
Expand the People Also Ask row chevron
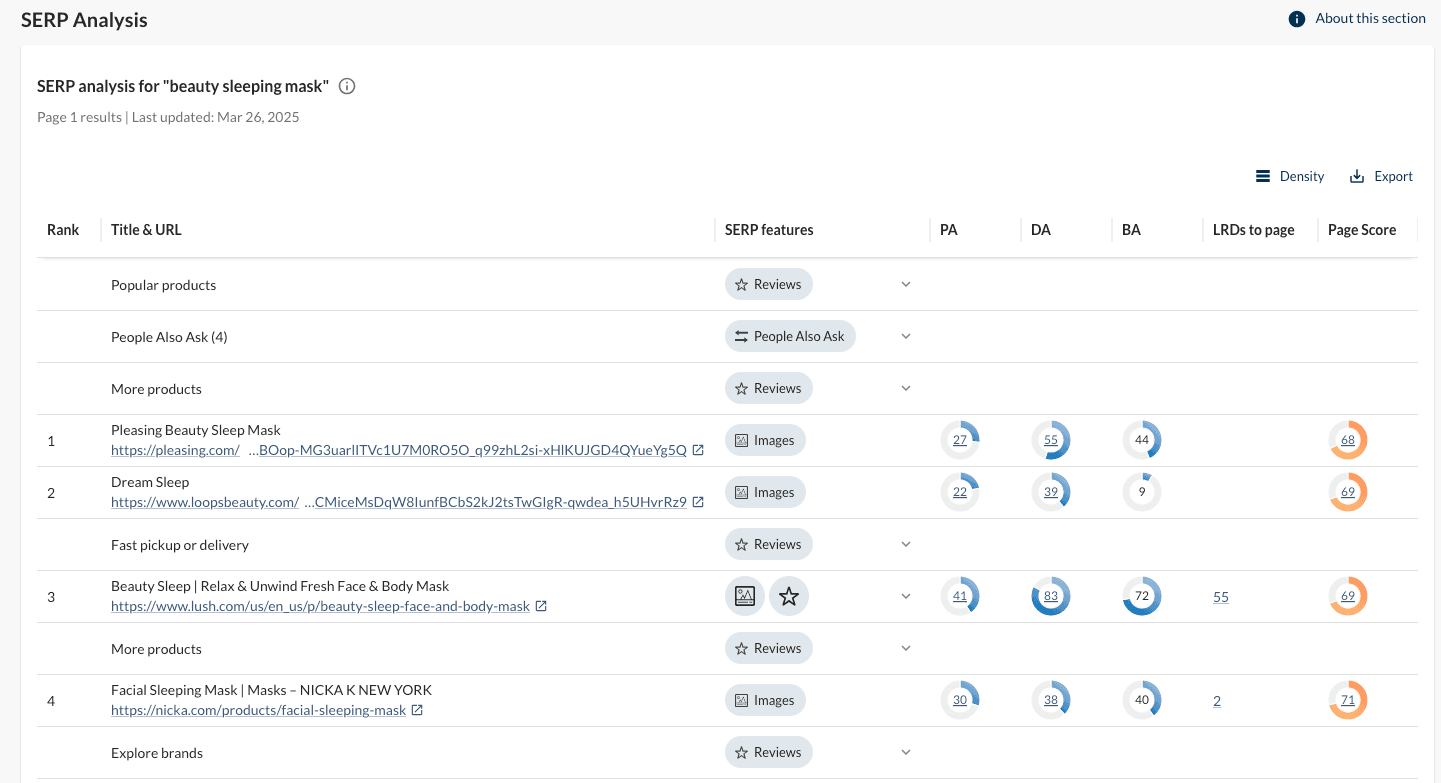(x=906, y=336)
